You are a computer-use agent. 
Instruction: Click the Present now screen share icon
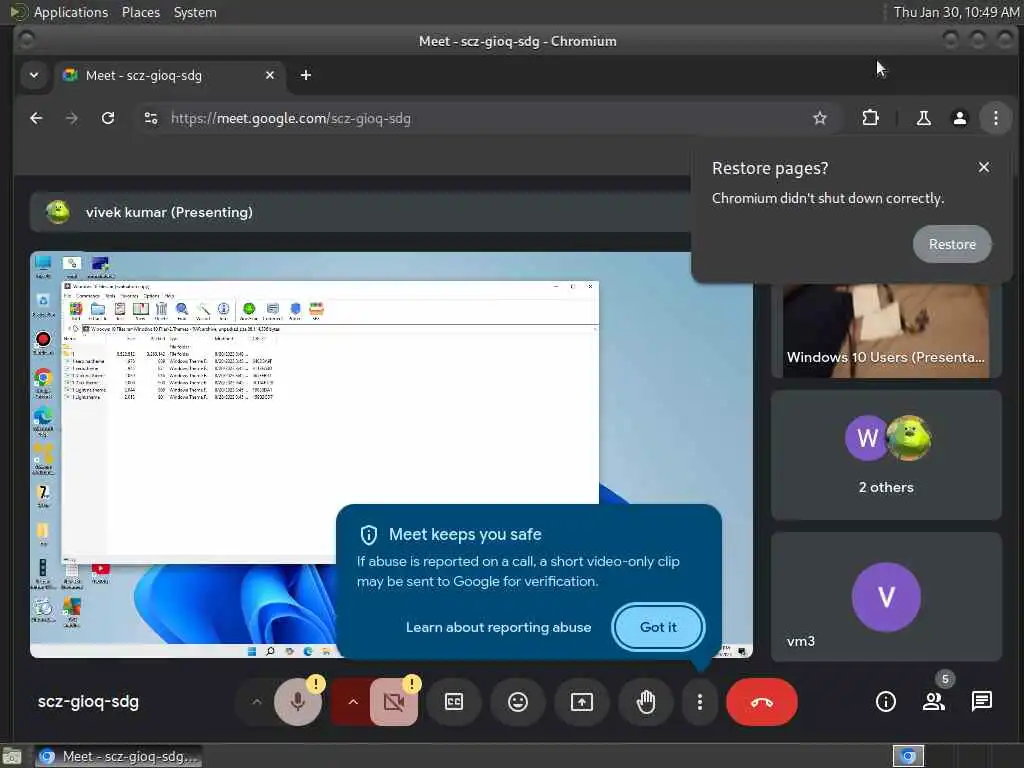(582, 702)
